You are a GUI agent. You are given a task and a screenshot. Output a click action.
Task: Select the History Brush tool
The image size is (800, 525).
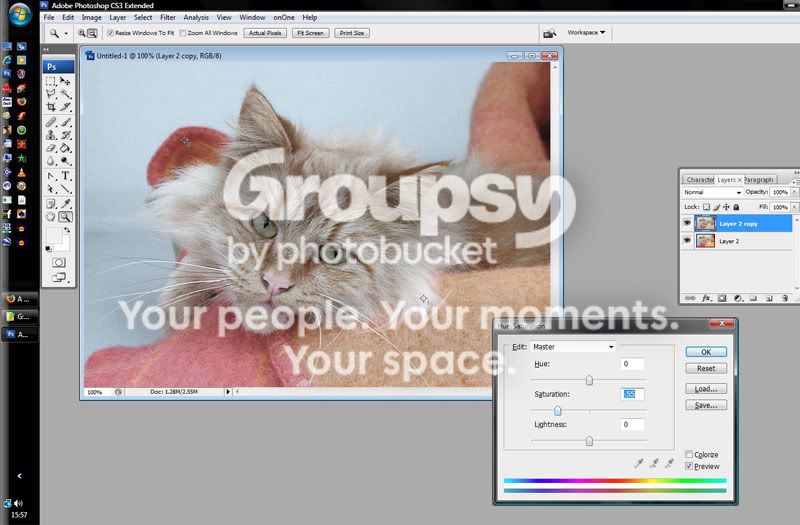coord(65,135)
